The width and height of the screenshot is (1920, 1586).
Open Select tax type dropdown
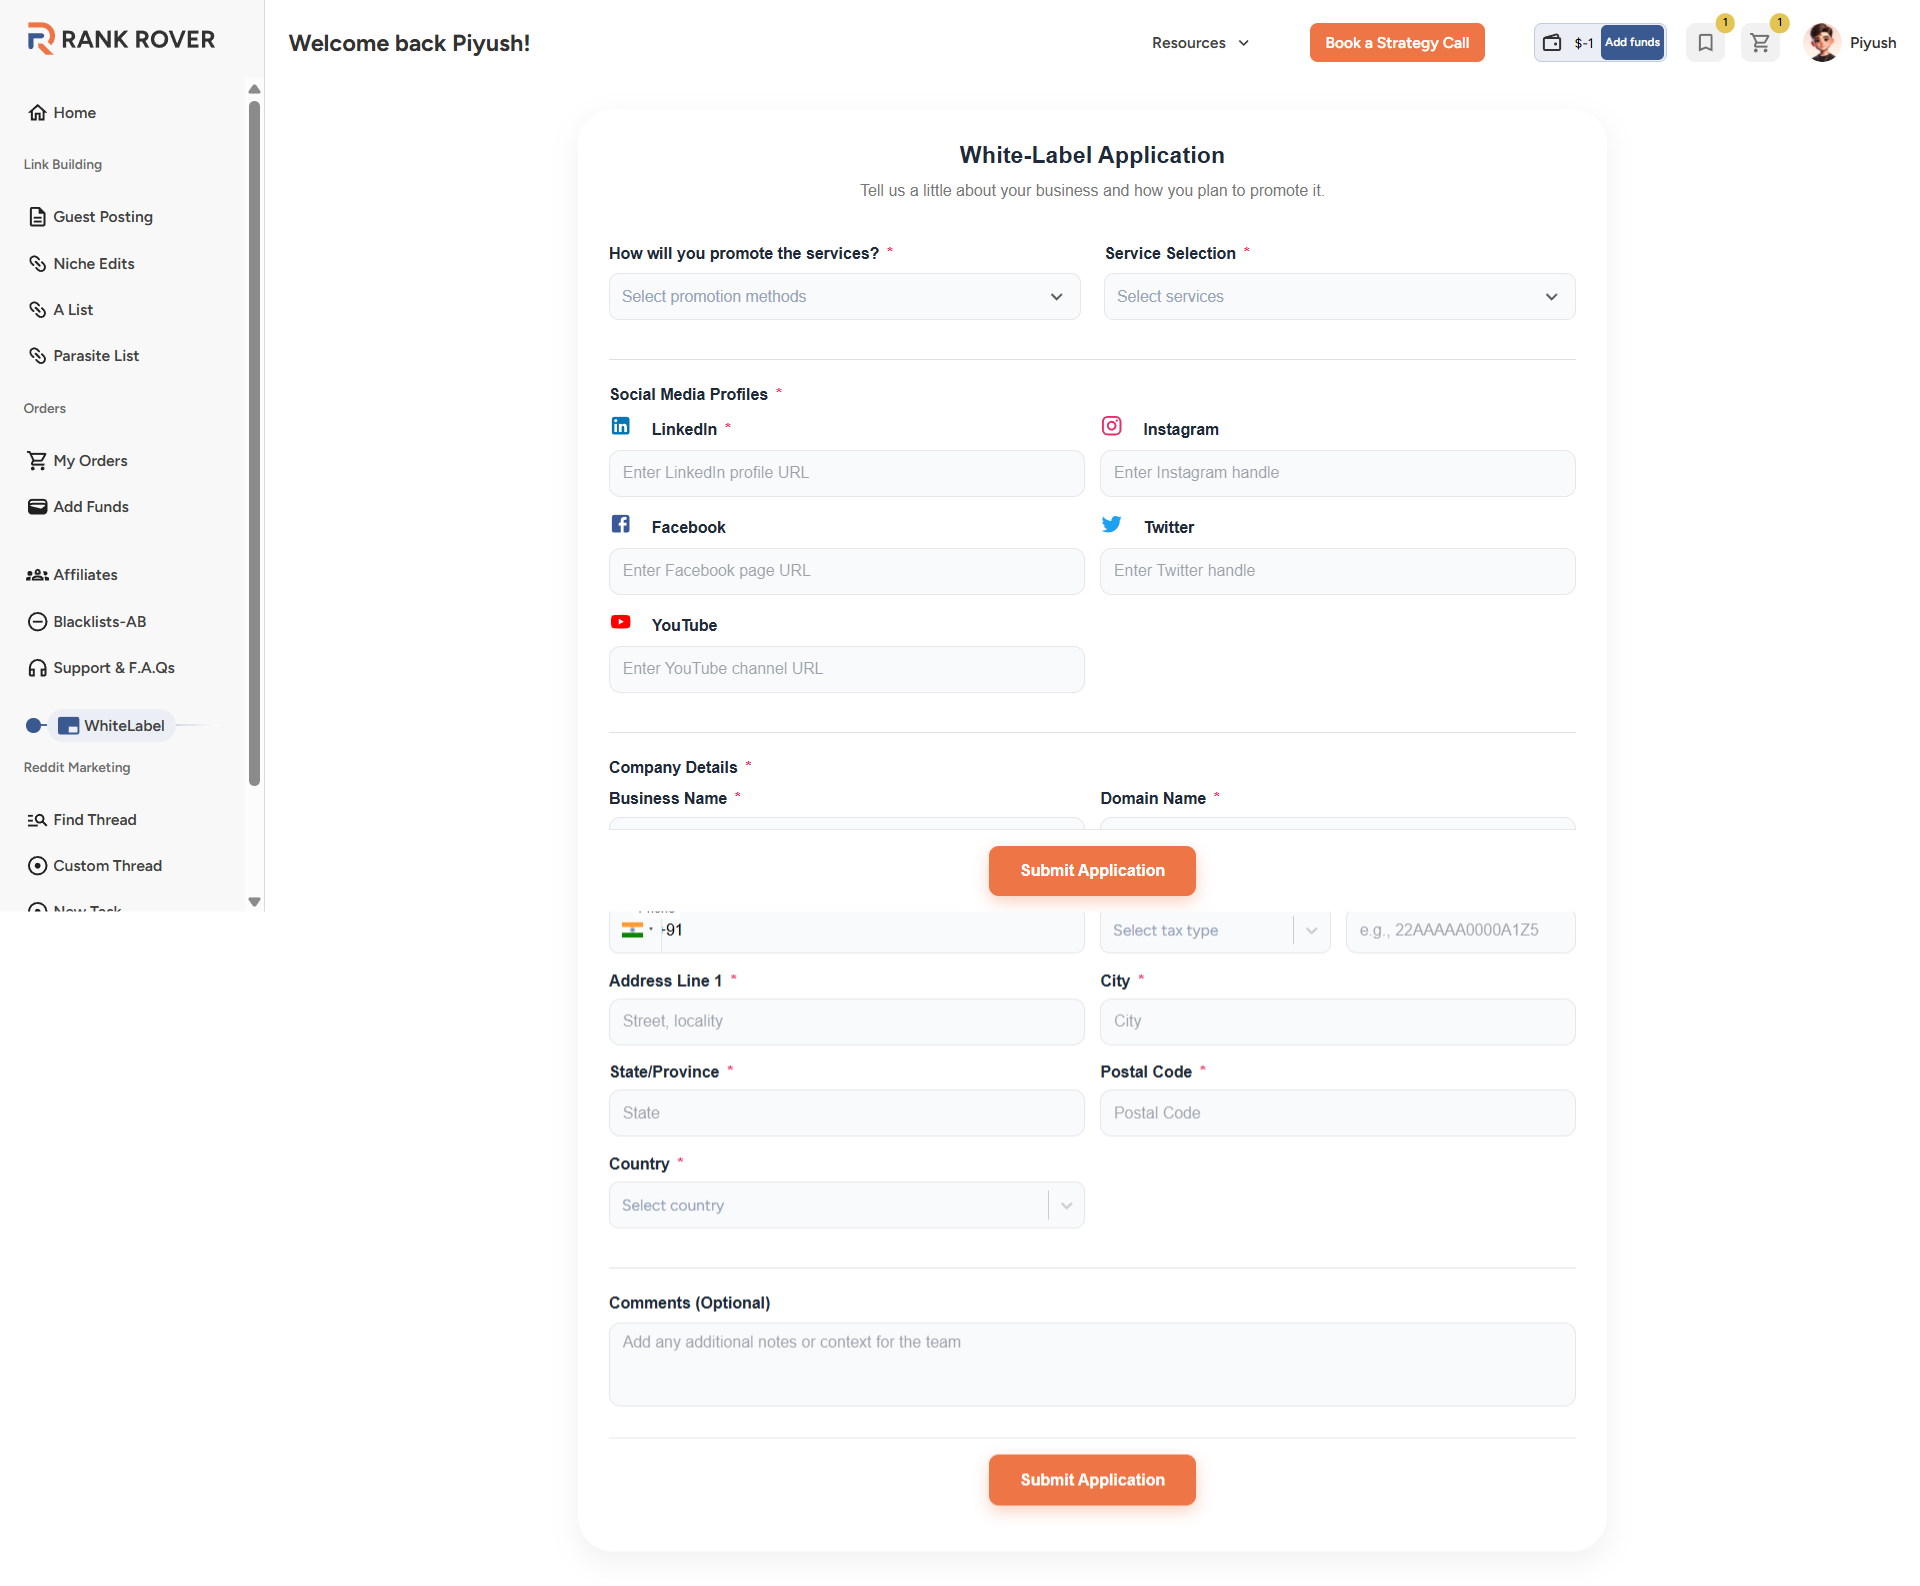click(x=1214, y=931)
